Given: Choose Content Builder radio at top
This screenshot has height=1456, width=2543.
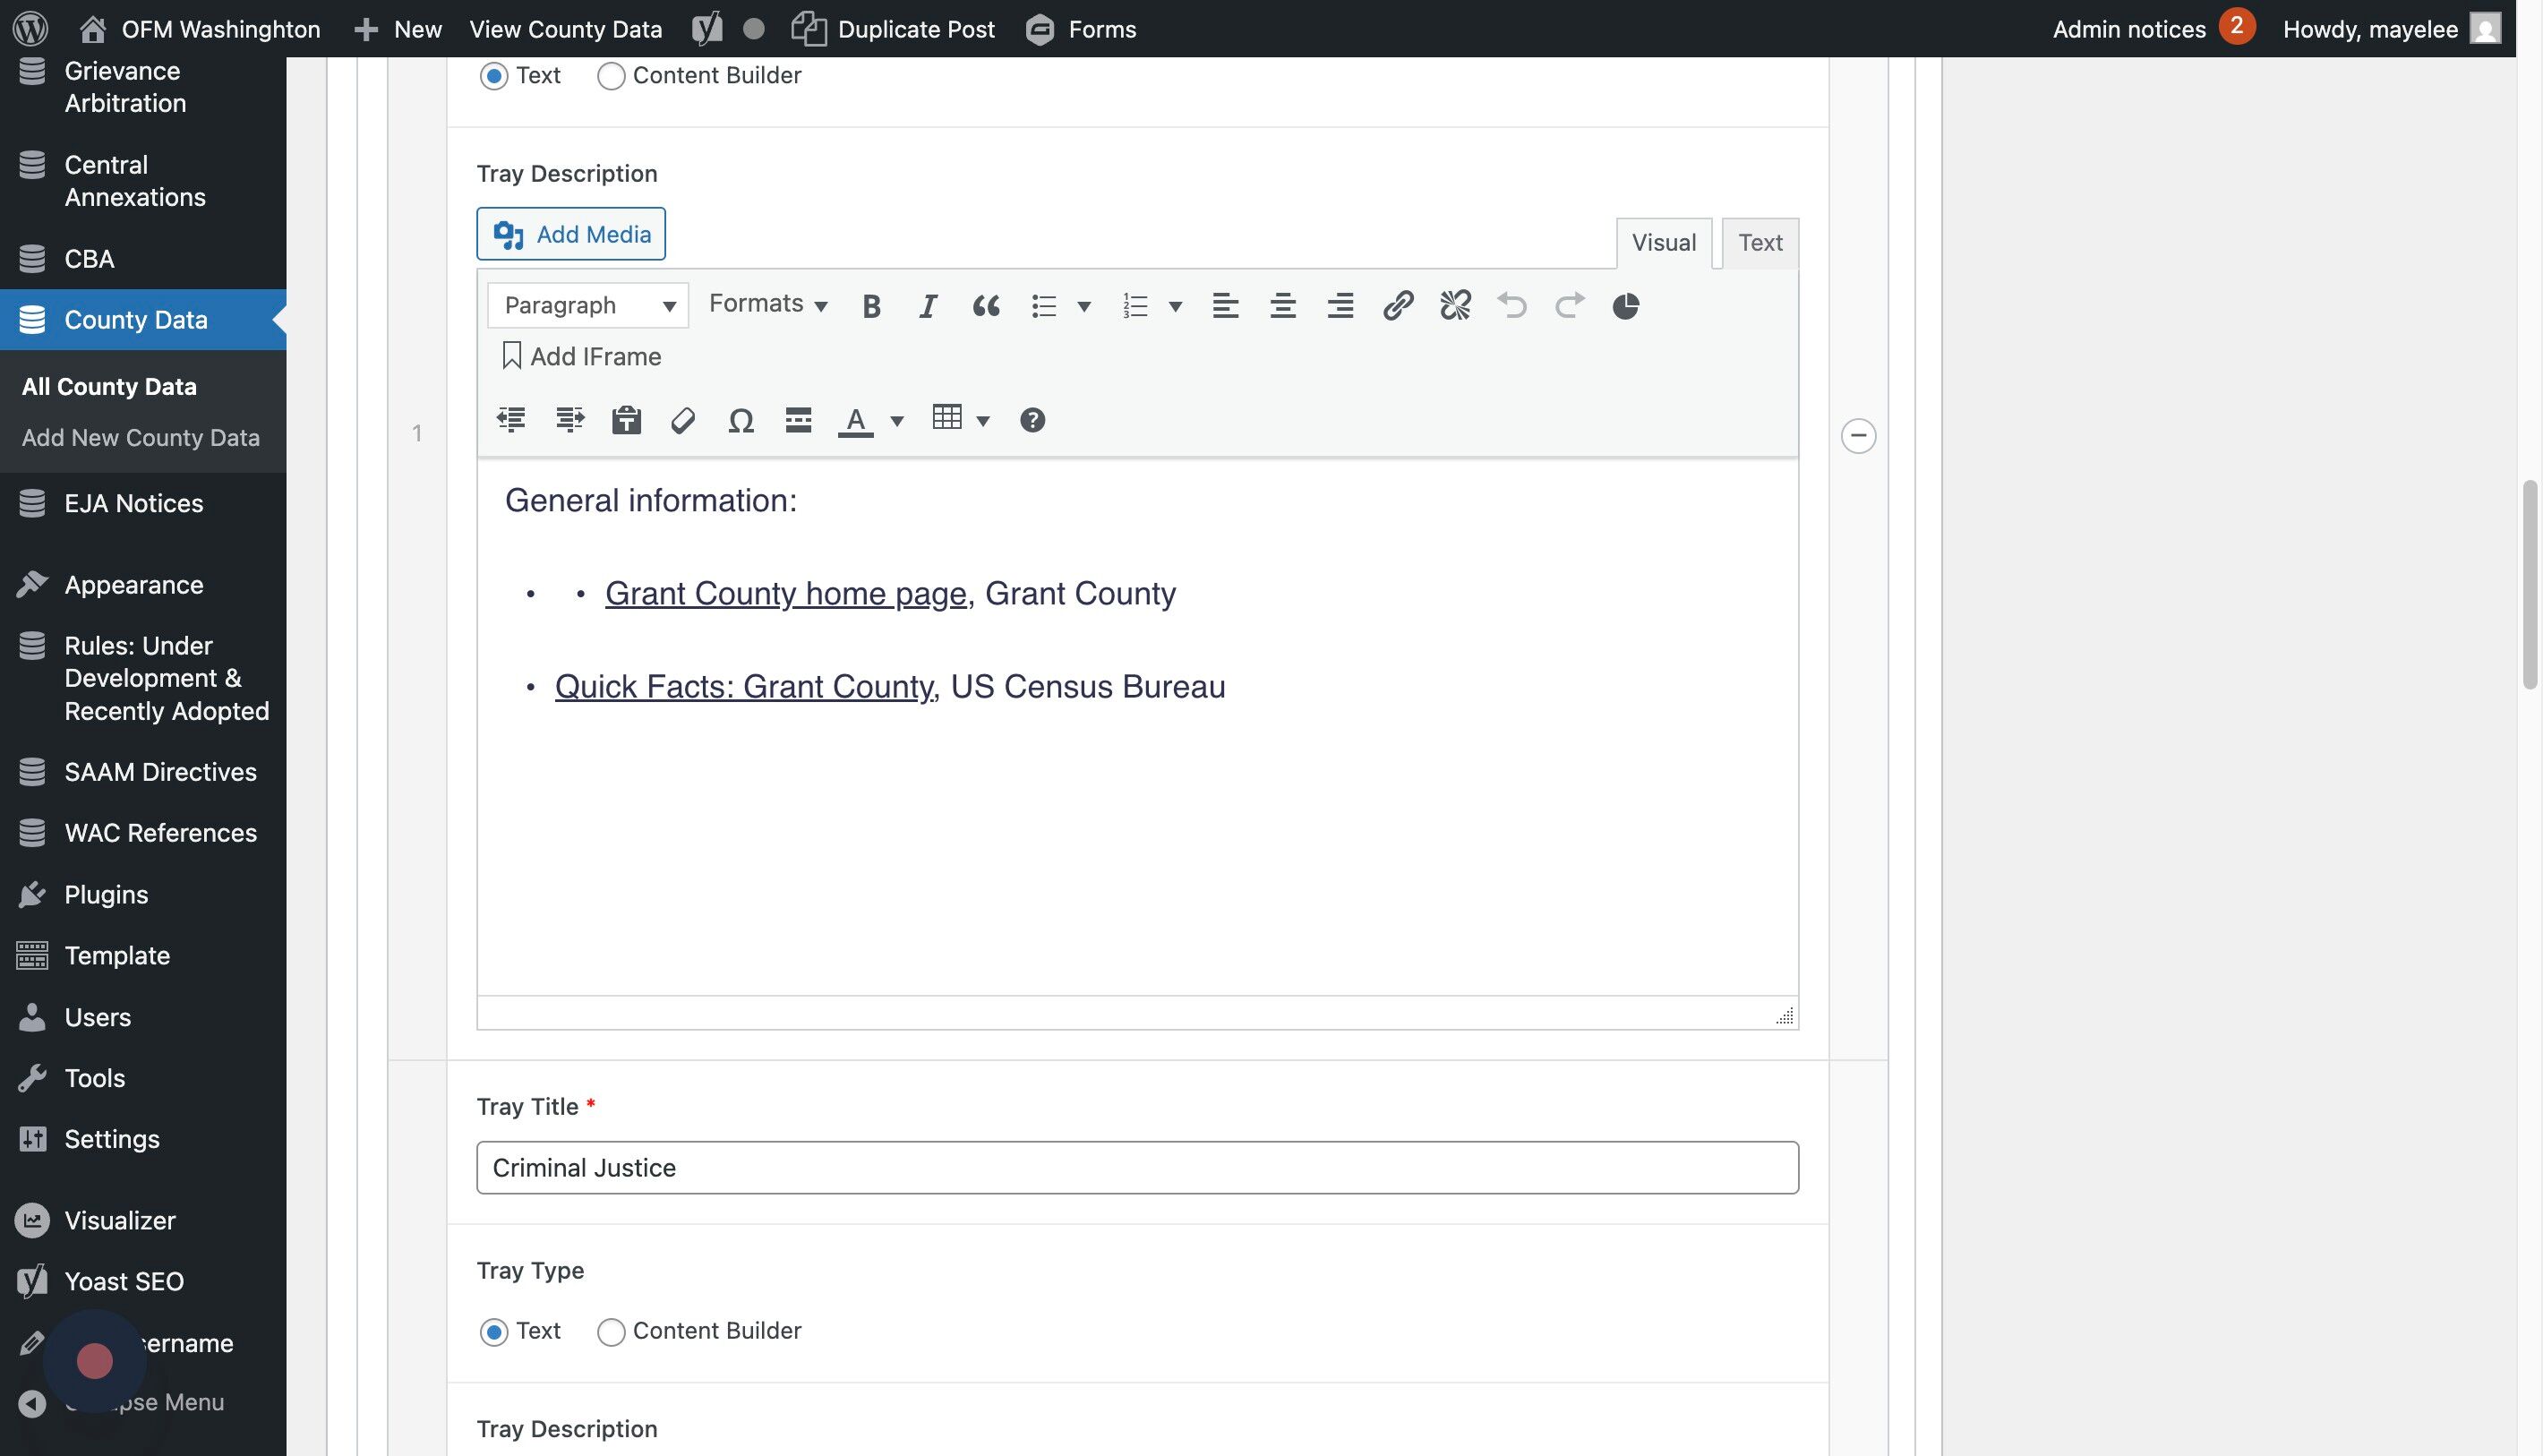Looking at the screenshot, I should 611,76.
